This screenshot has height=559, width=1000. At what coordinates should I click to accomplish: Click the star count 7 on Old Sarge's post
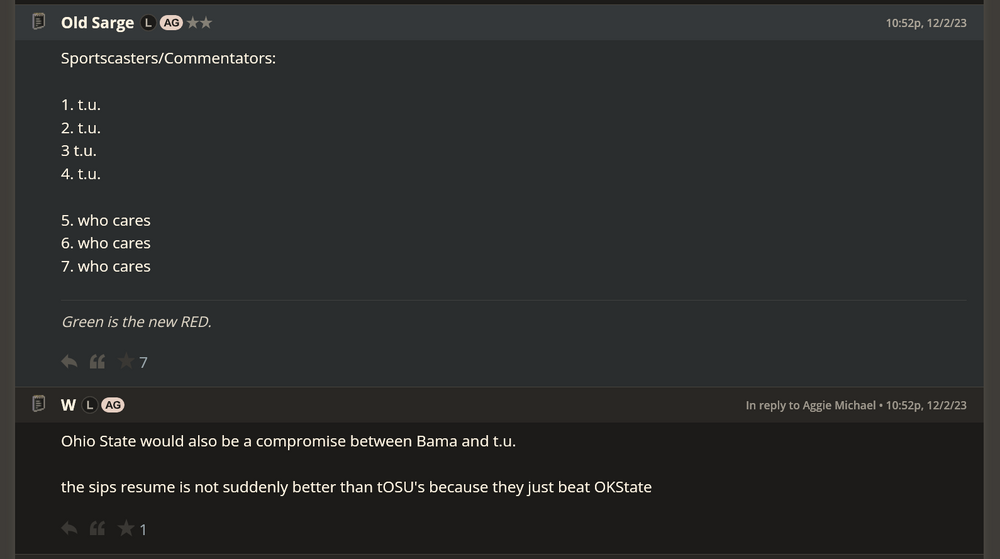point(143,363)
